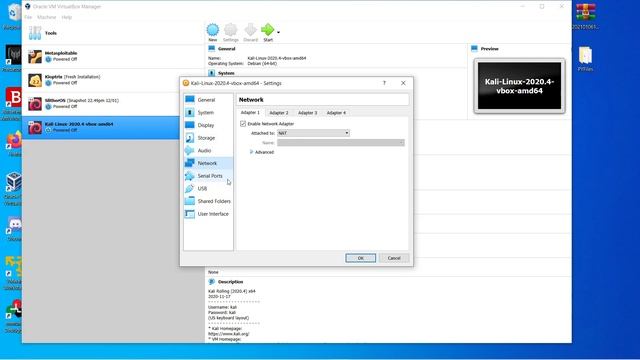Close the Settings dialog with X
The image size is (640, 360).
click(x=403, y=83)
